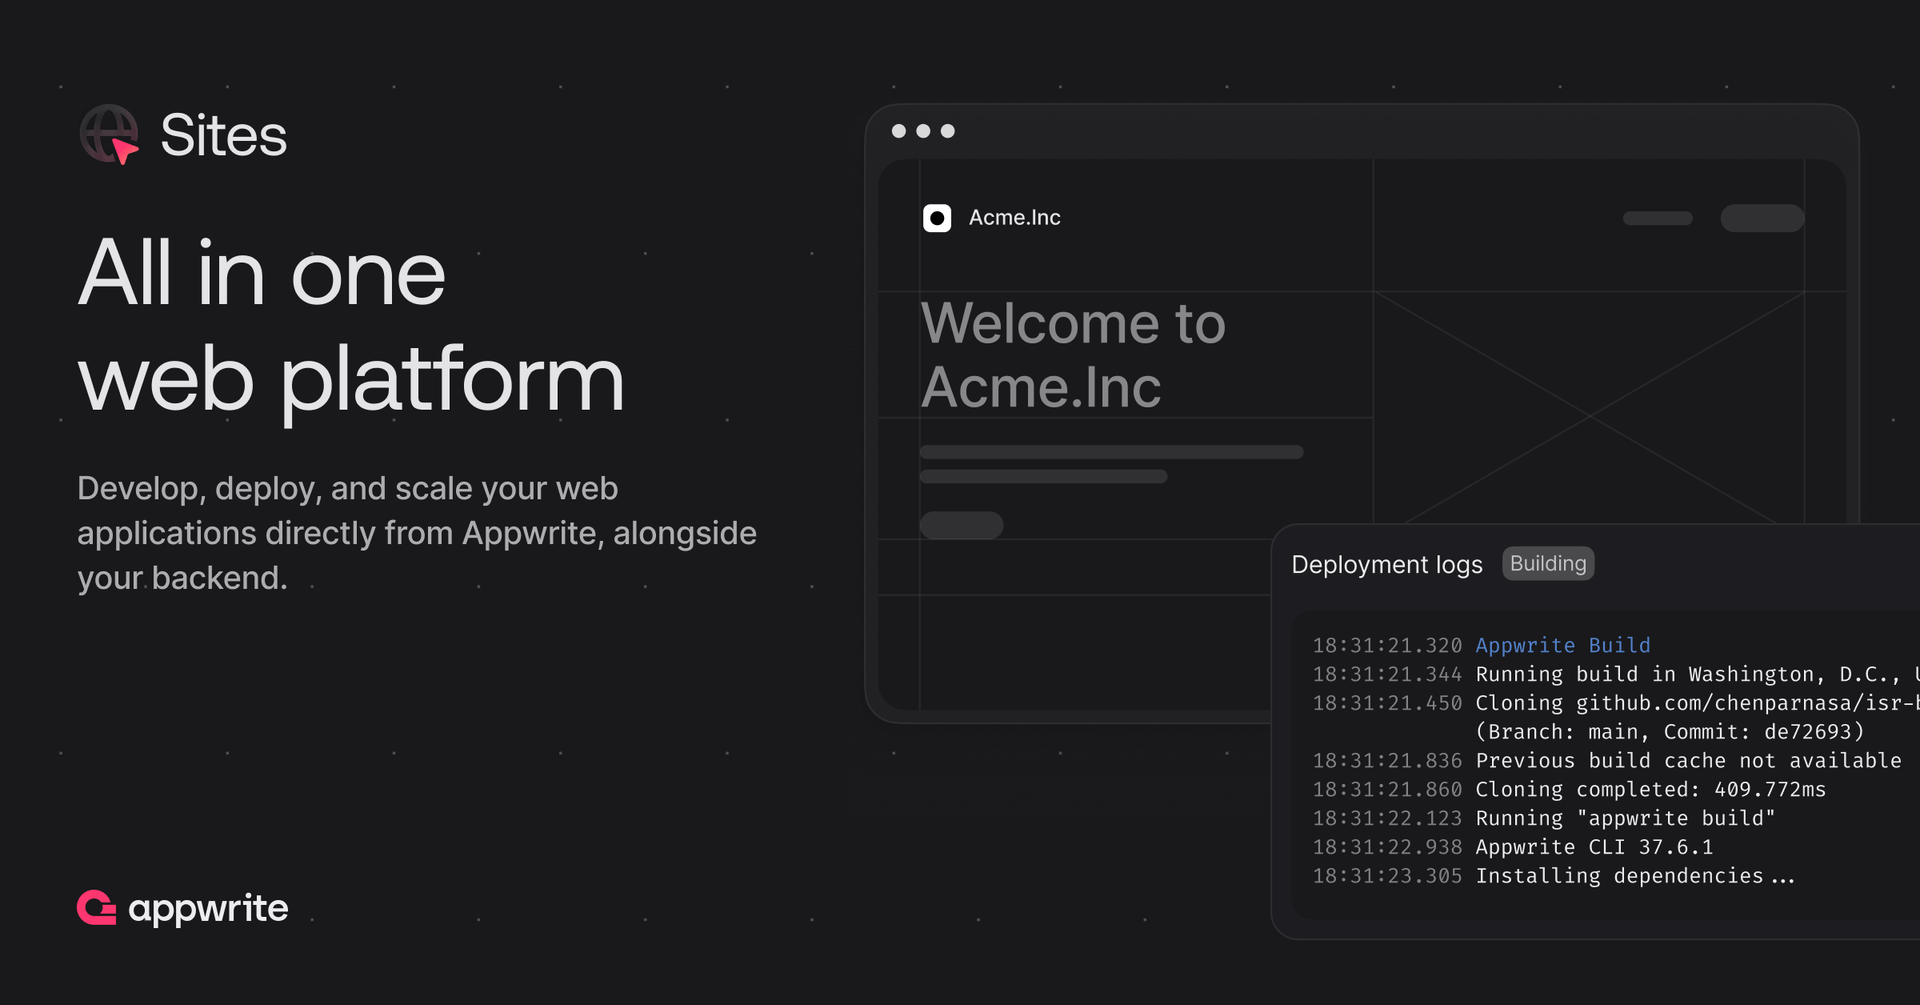Screen dimensions: 1920x1005
Task: Click the Cloning completed log entry
Action: point(1650,790)
